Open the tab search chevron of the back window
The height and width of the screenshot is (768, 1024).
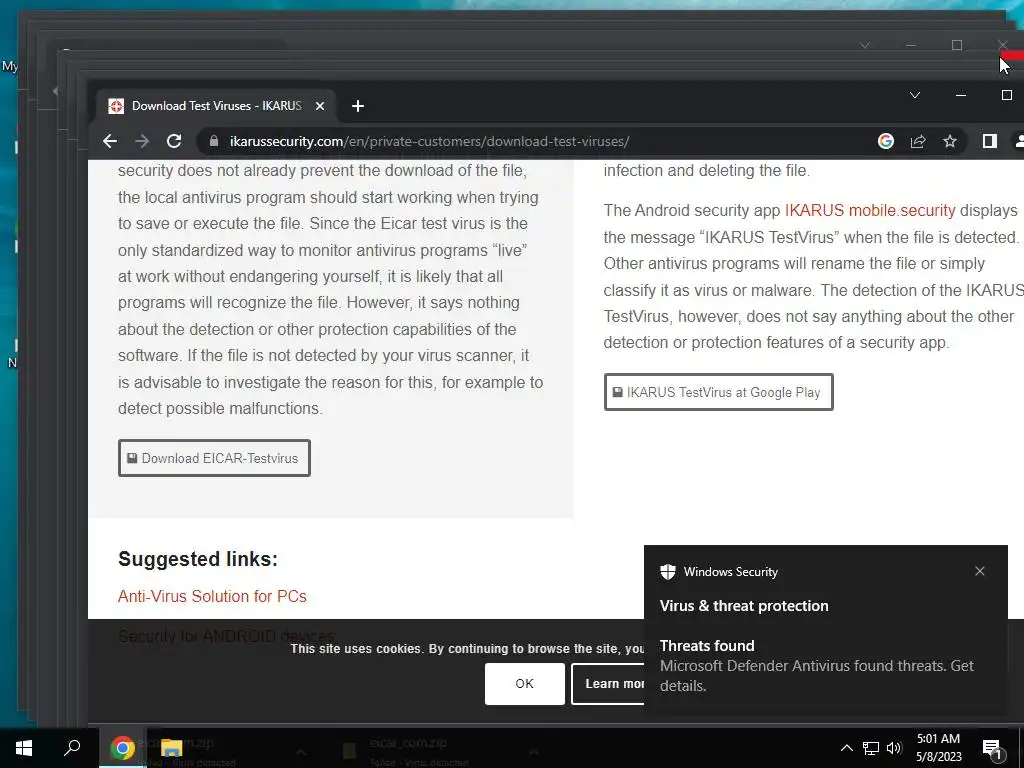click(x=865, y=45)
